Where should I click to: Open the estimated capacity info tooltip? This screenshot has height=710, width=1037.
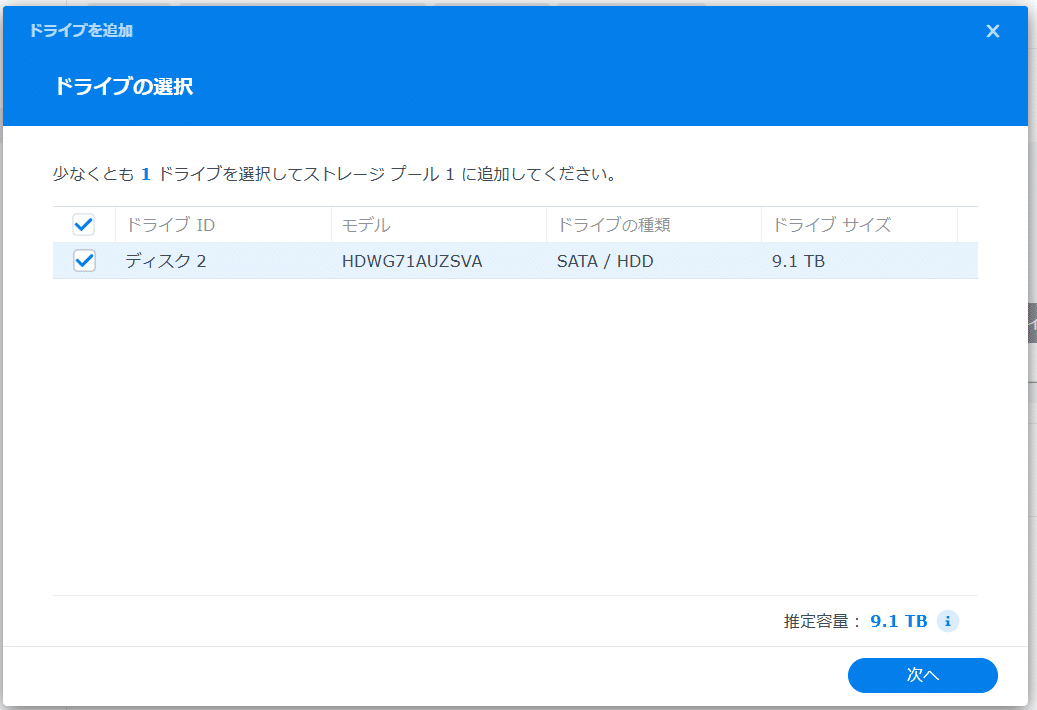point(946,621)
